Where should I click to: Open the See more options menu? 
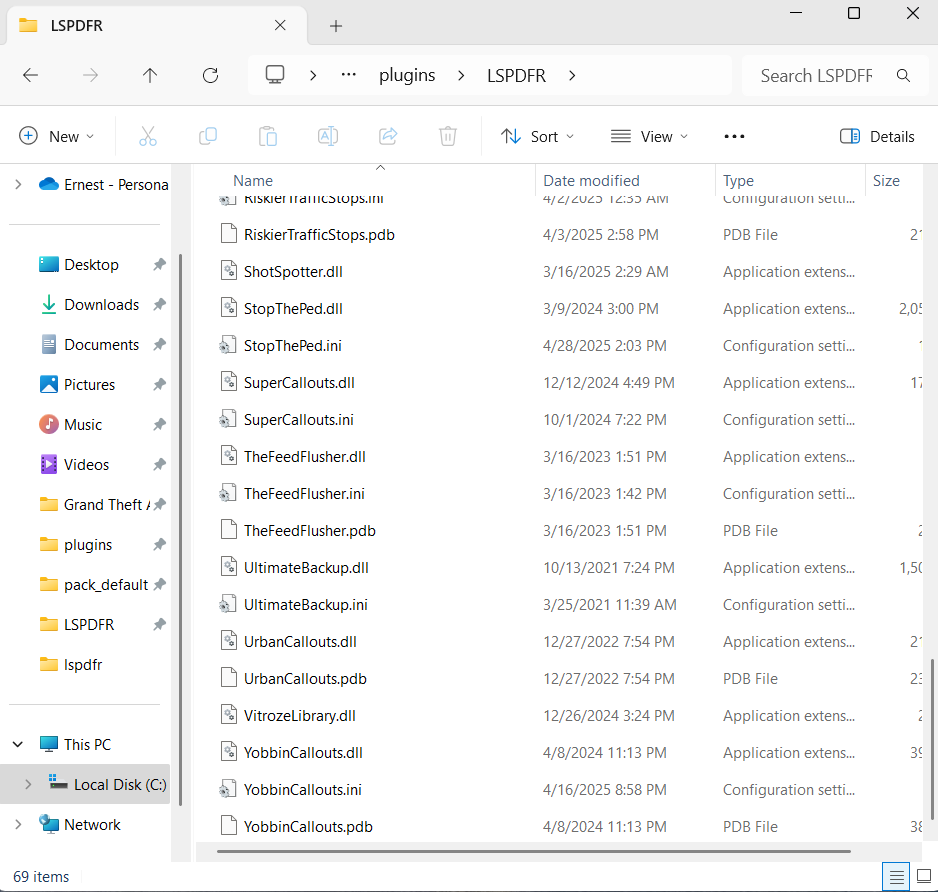[x=734, y=136]
